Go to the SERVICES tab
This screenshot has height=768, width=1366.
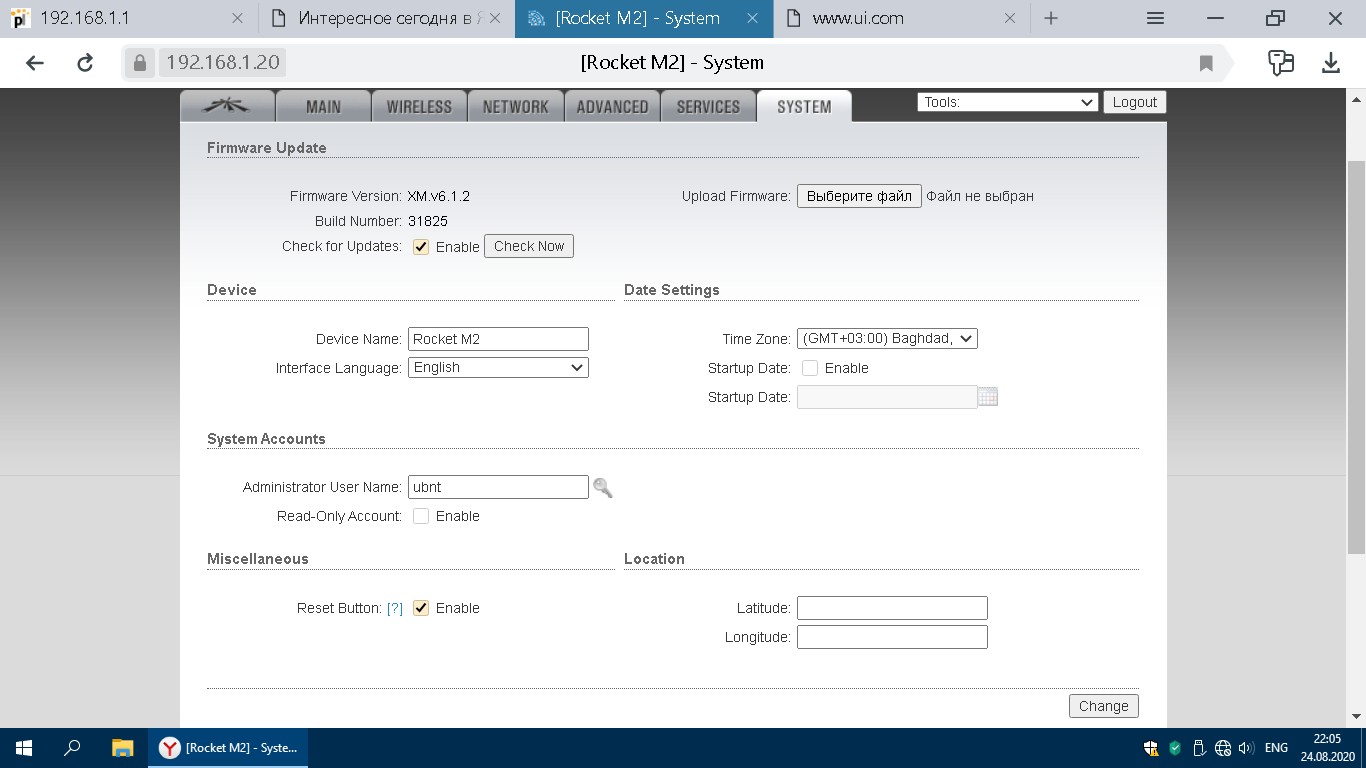tap(708, 106)
